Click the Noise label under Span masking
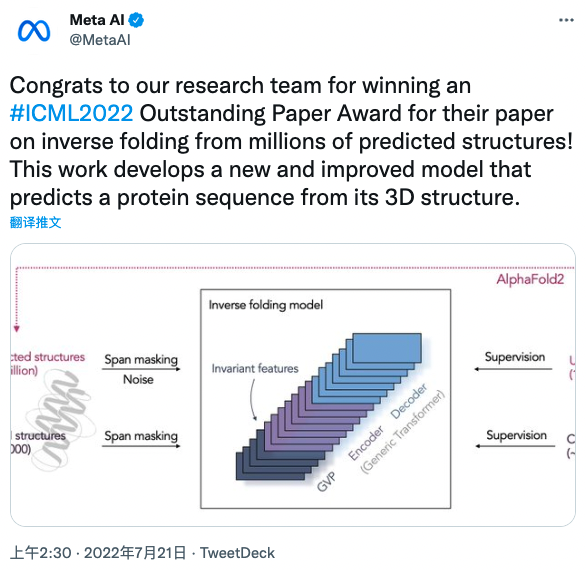This screenshot has width=586, height=570. point(138,380)
